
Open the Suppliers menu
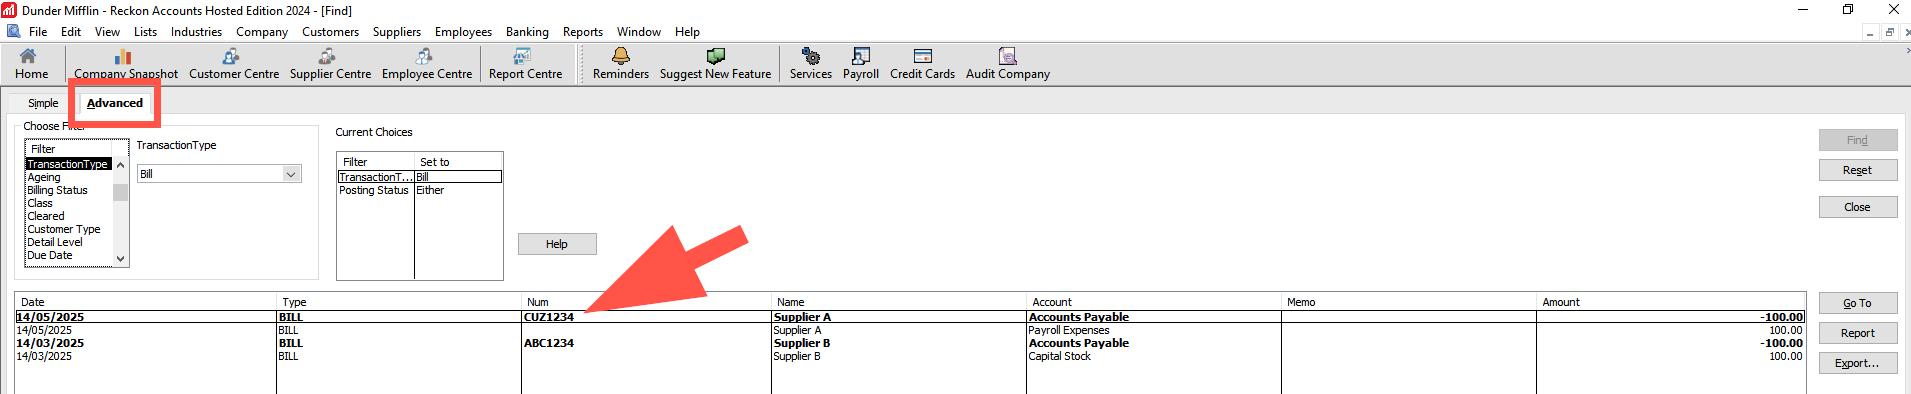coord(397,32)
